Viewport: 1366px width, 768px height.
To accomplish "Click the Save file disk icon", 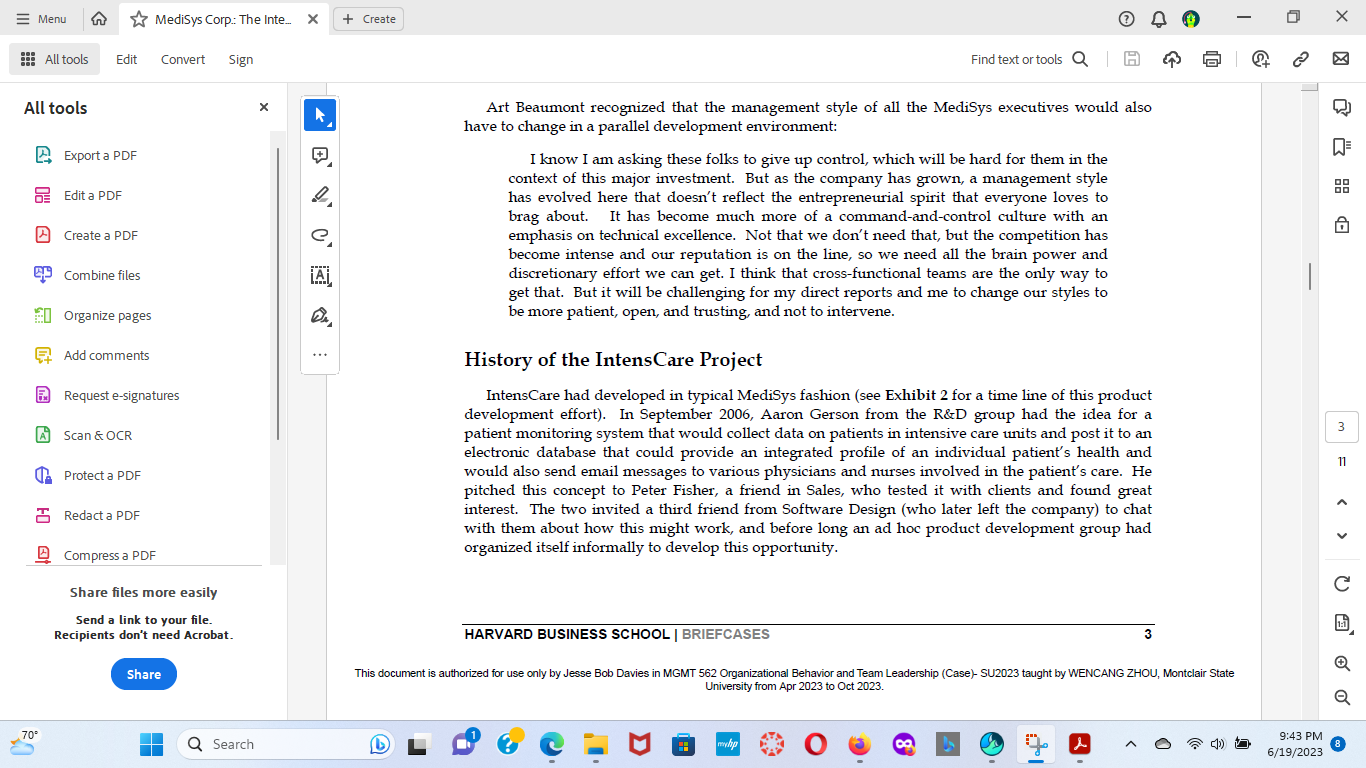I will (1132, 59).
